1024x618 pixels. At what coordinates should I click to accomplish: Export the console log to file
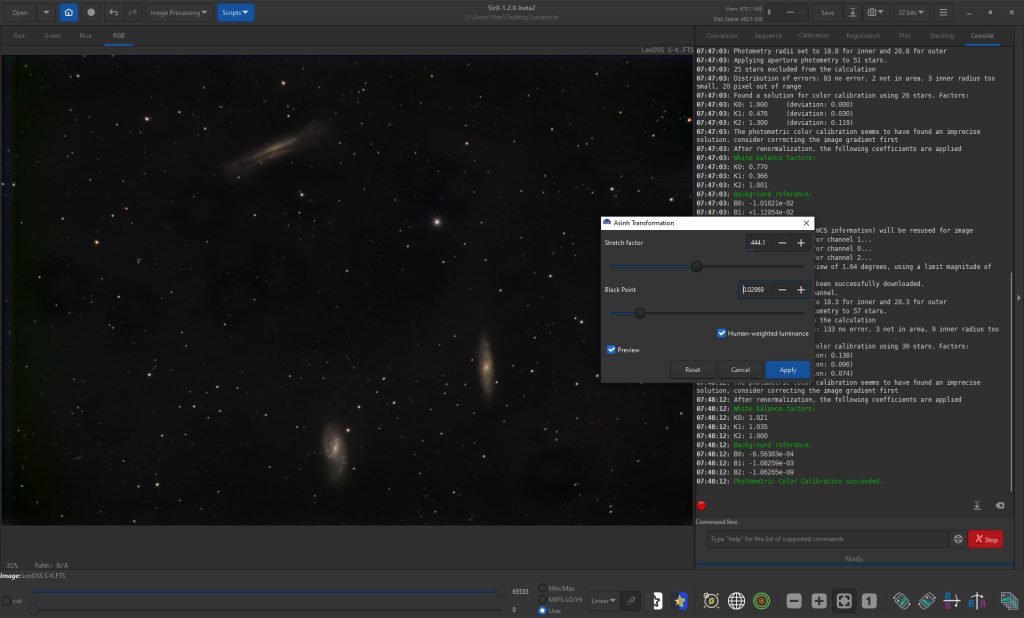click(x=977, y=505)
